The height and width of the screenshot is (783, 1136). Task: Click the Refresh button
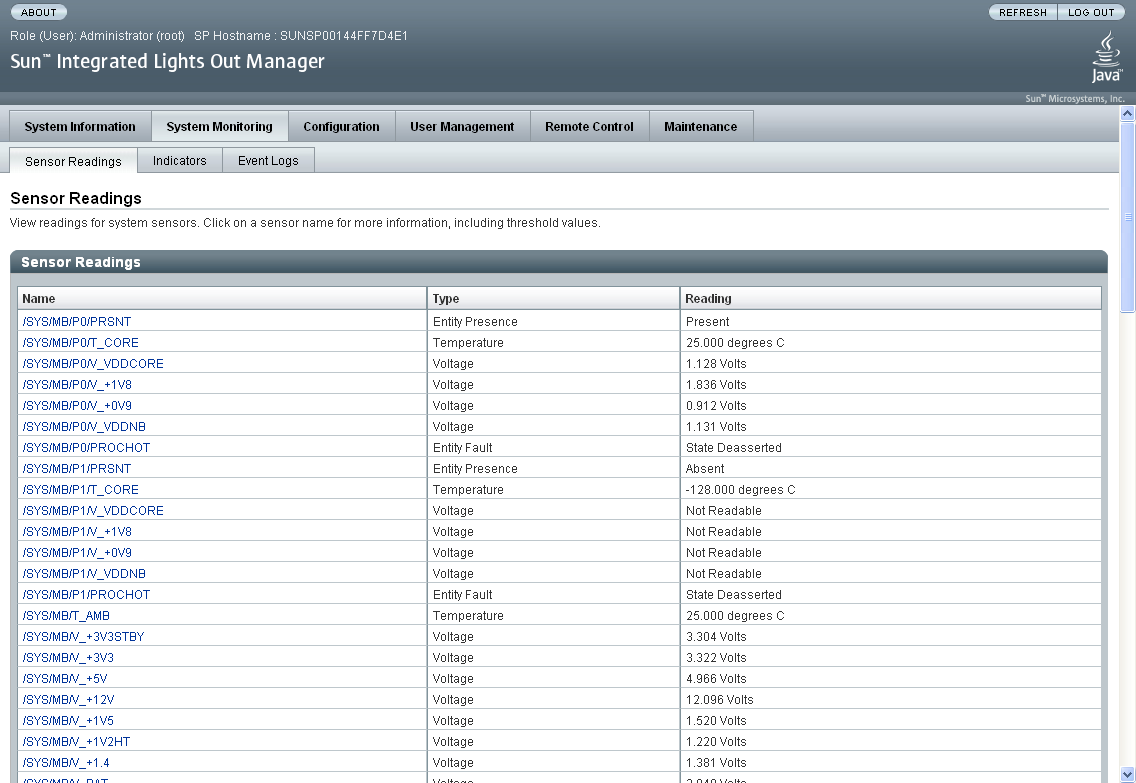[x=1023, y=12]
